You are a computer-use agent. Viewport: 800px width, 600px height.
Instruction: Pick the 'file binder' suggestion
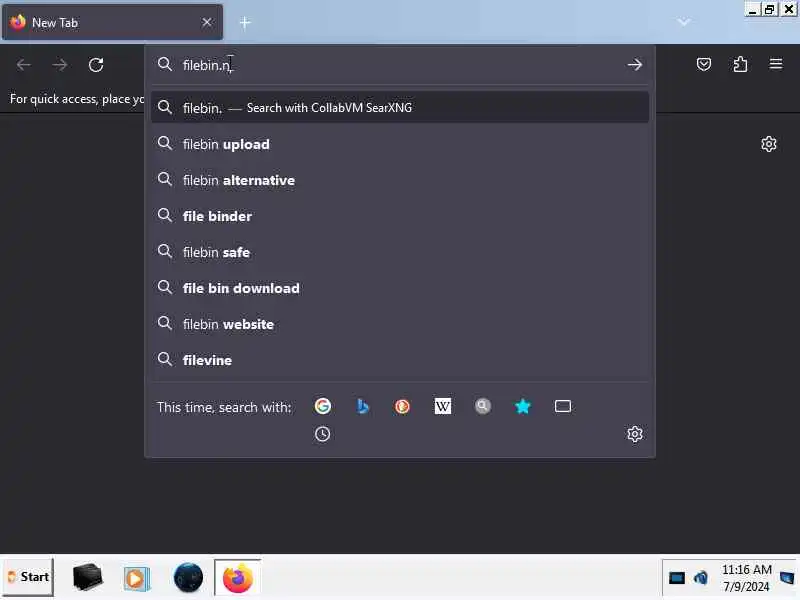399,216
